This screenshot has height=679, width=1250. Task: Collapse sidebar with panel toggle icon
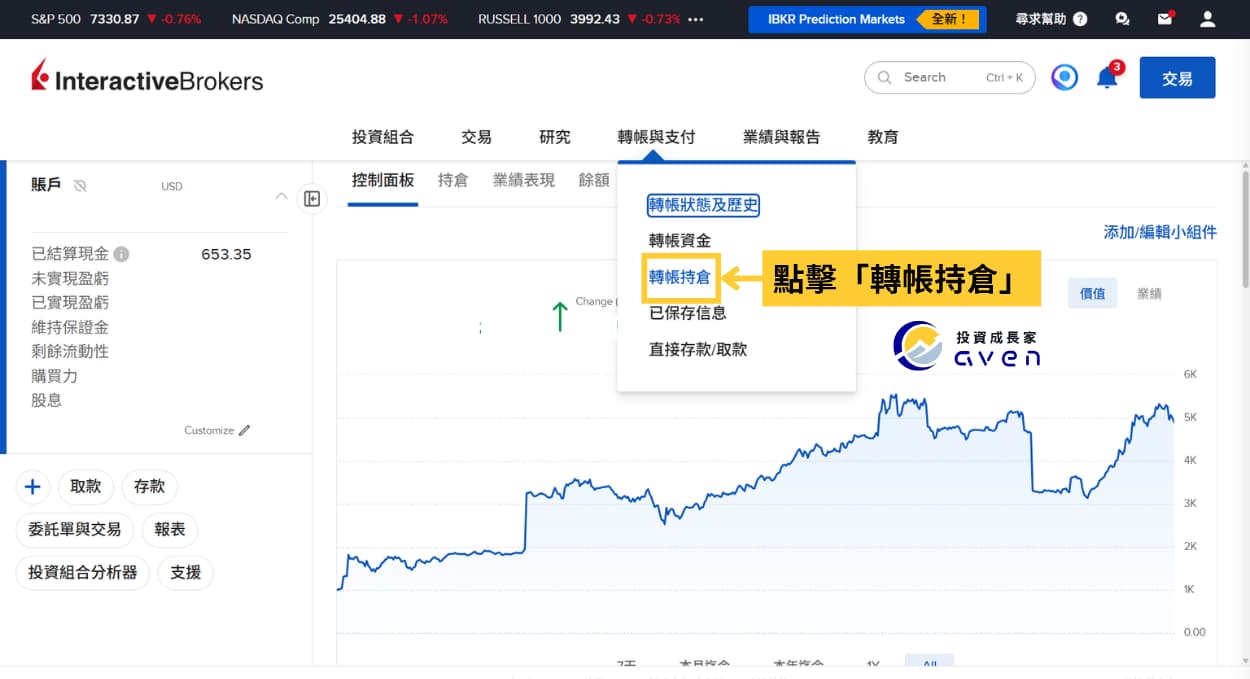click(x=312, y=199)
